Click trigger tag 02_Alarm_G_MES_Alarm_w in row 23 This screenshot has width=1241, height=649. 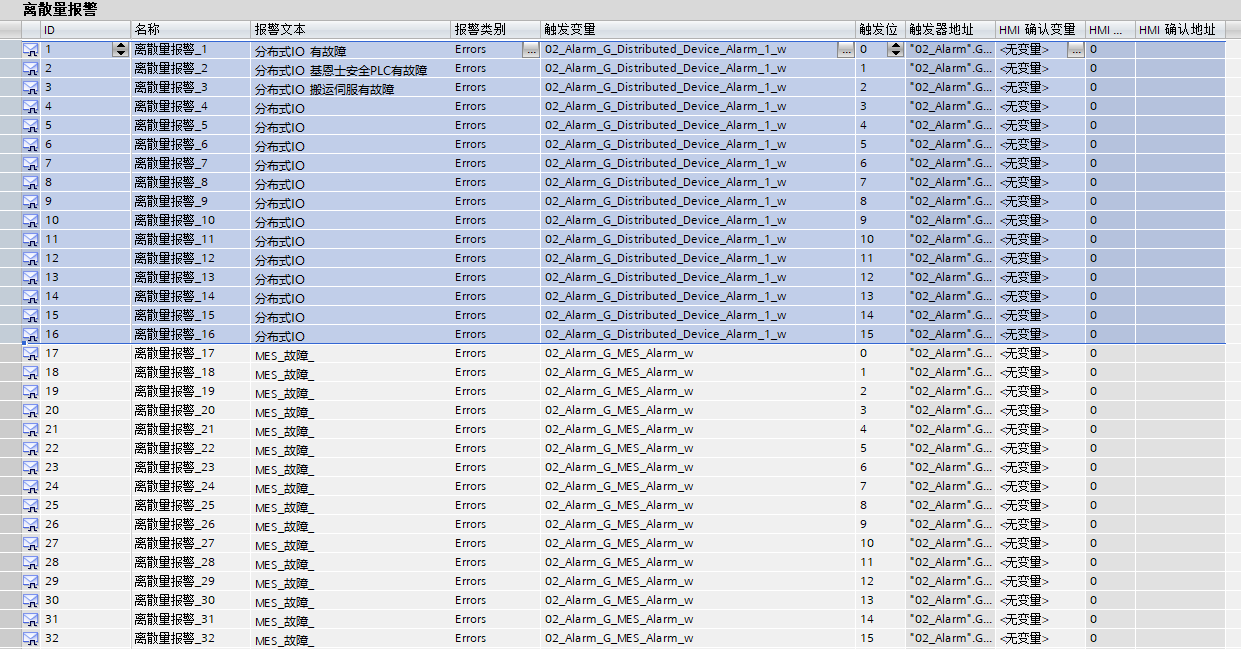click(x=619, y=467)
